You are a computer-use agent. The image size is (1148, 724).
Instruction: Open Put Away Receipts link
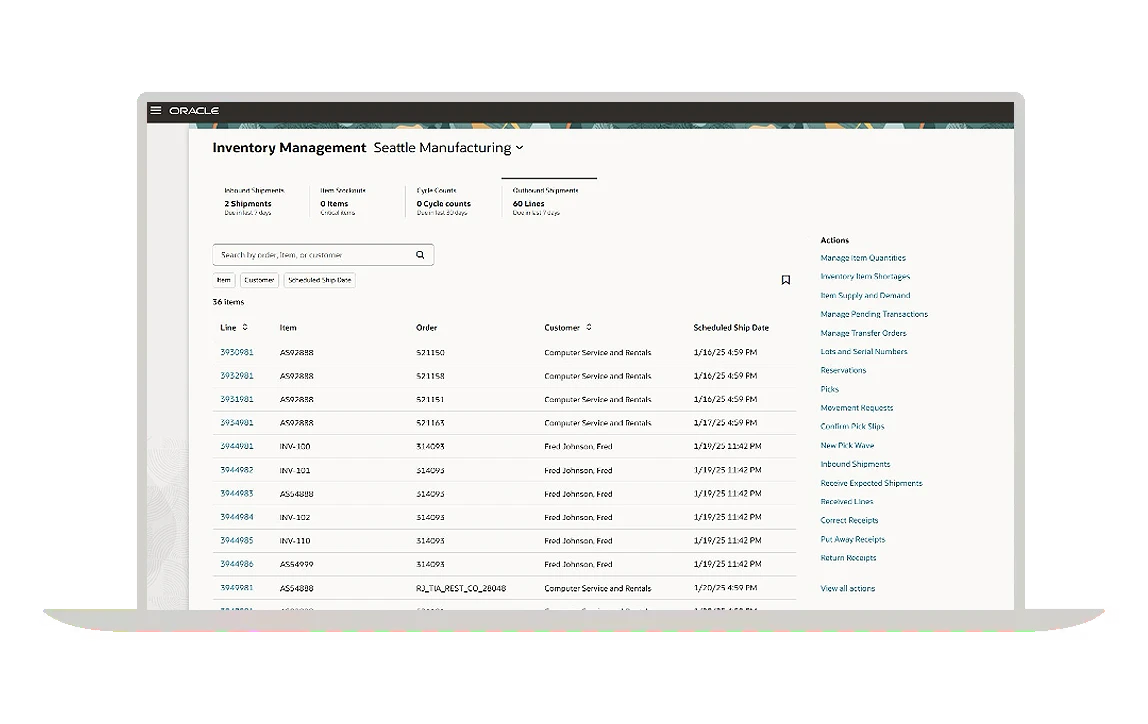pos(852,540)
